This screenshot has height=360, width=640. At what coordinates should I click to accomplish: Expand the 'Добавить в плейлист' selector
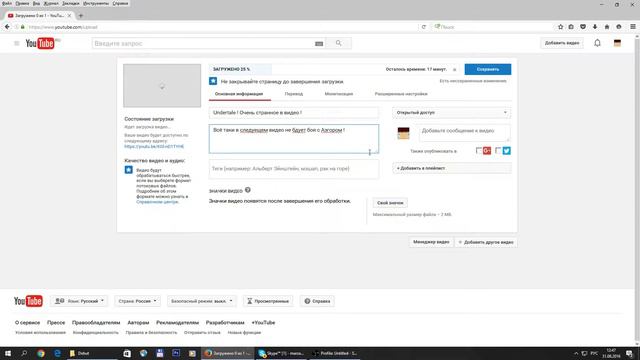click(x=451, y=168)
